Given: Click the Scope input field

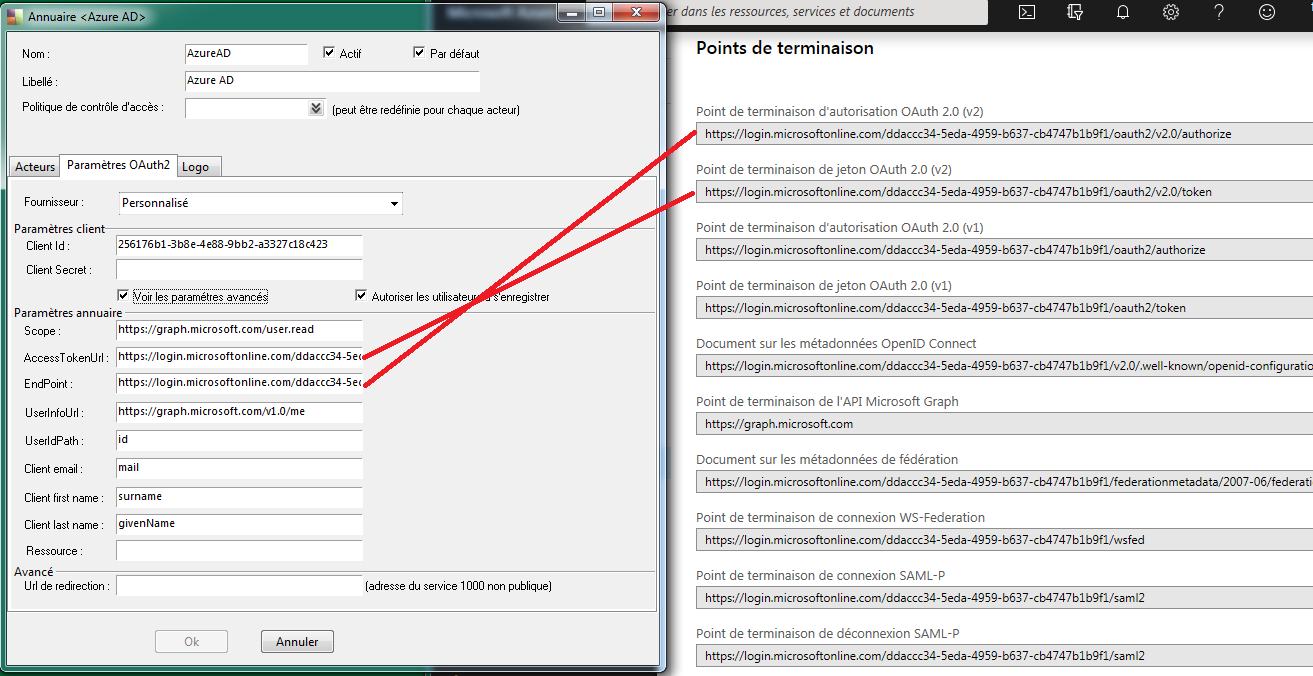Looking at the screenshot, I should coord(239,330).
